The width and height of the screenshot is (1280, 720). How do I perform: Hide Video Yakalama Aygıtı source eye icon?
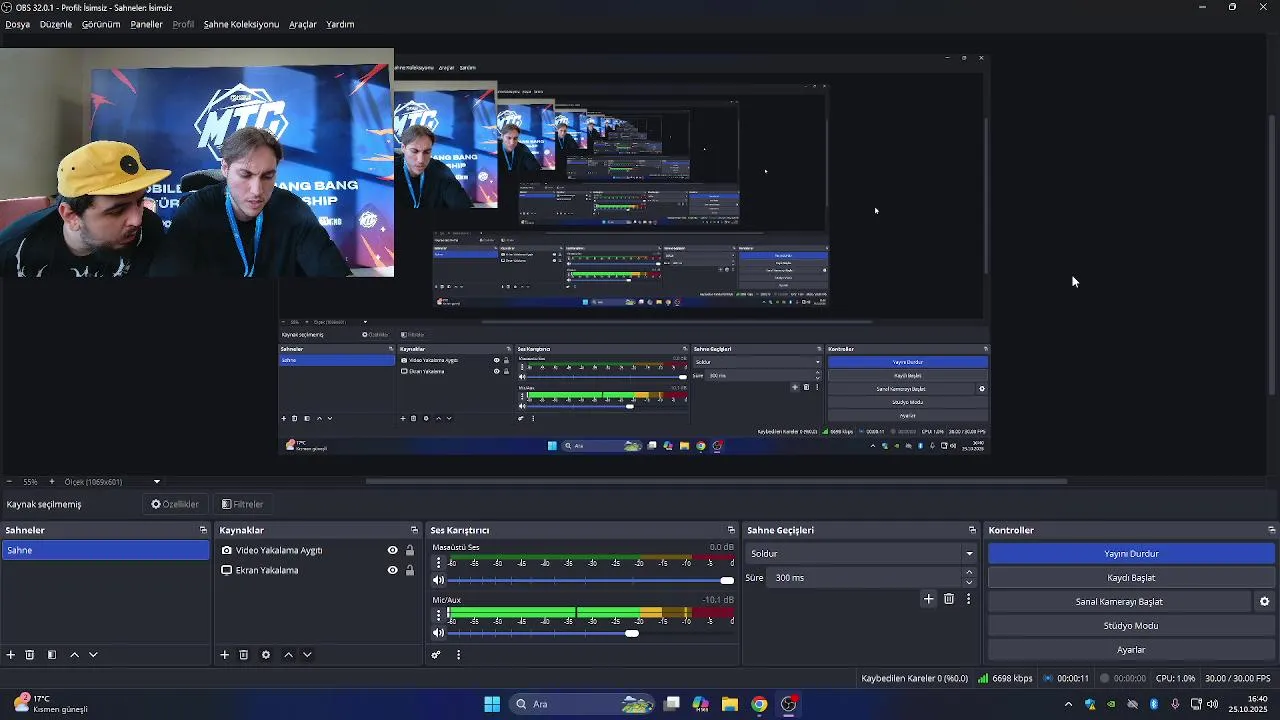click(393, 550)
